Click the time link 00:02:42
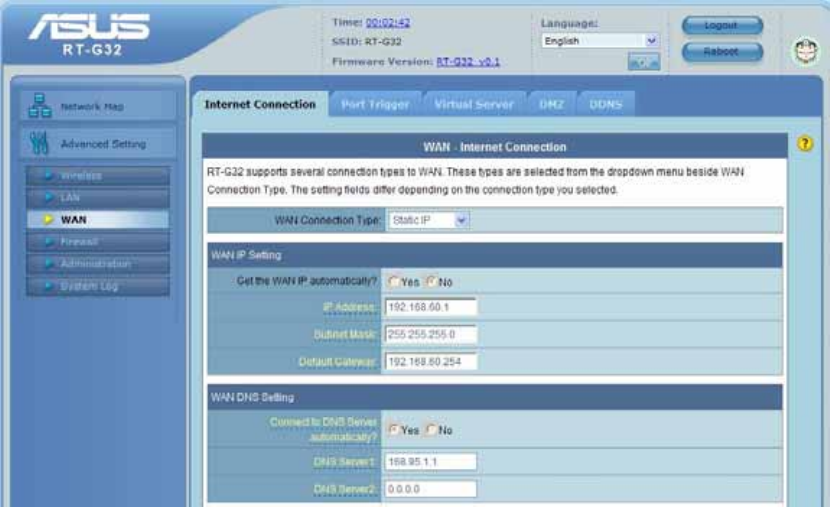The height and width of the screenshot is (507, 830). [387, 22]
